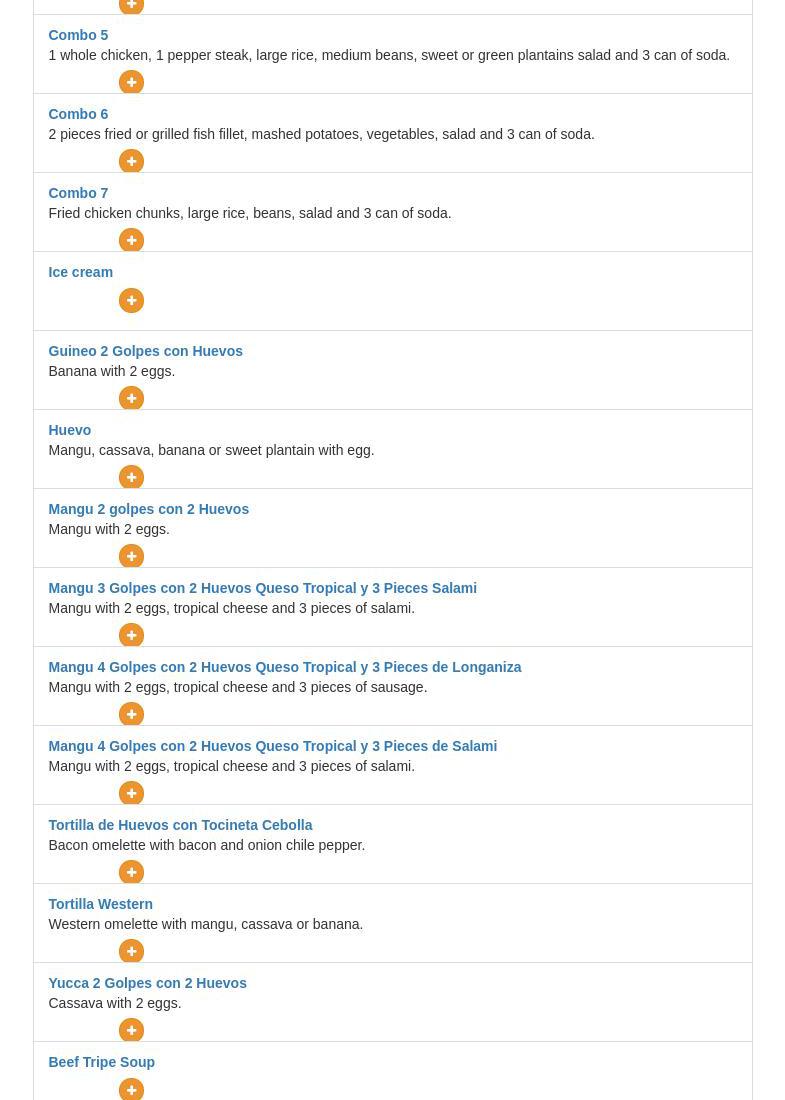The width and height of the screenshot is (785, 1100).
Task: Select the Tortilla Western title link
Action: click(x=100, y=904)
